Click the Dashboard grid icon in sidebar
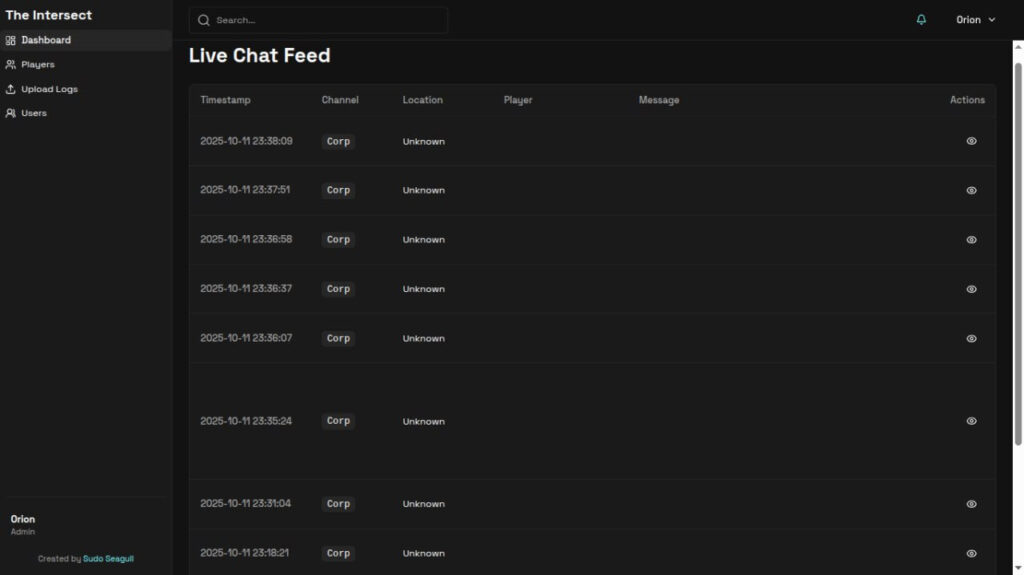1024x575 pixels. tap(10, 40)
